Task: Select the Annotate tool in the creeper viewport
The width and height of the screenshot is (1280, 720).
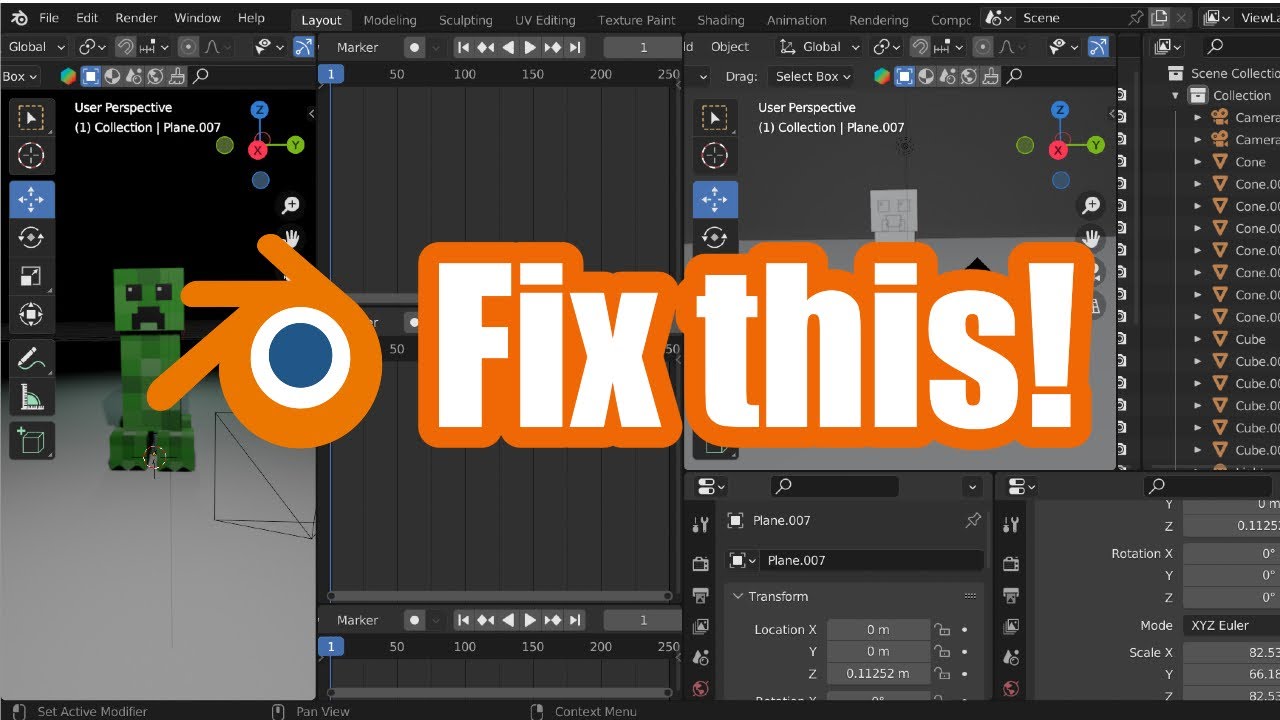Action: coord(32,358)
